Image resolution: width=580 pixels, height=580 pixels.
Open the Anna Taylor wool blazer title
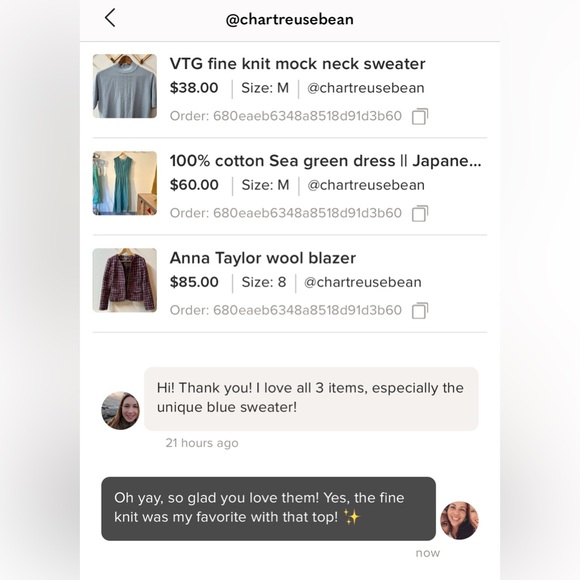263,258
